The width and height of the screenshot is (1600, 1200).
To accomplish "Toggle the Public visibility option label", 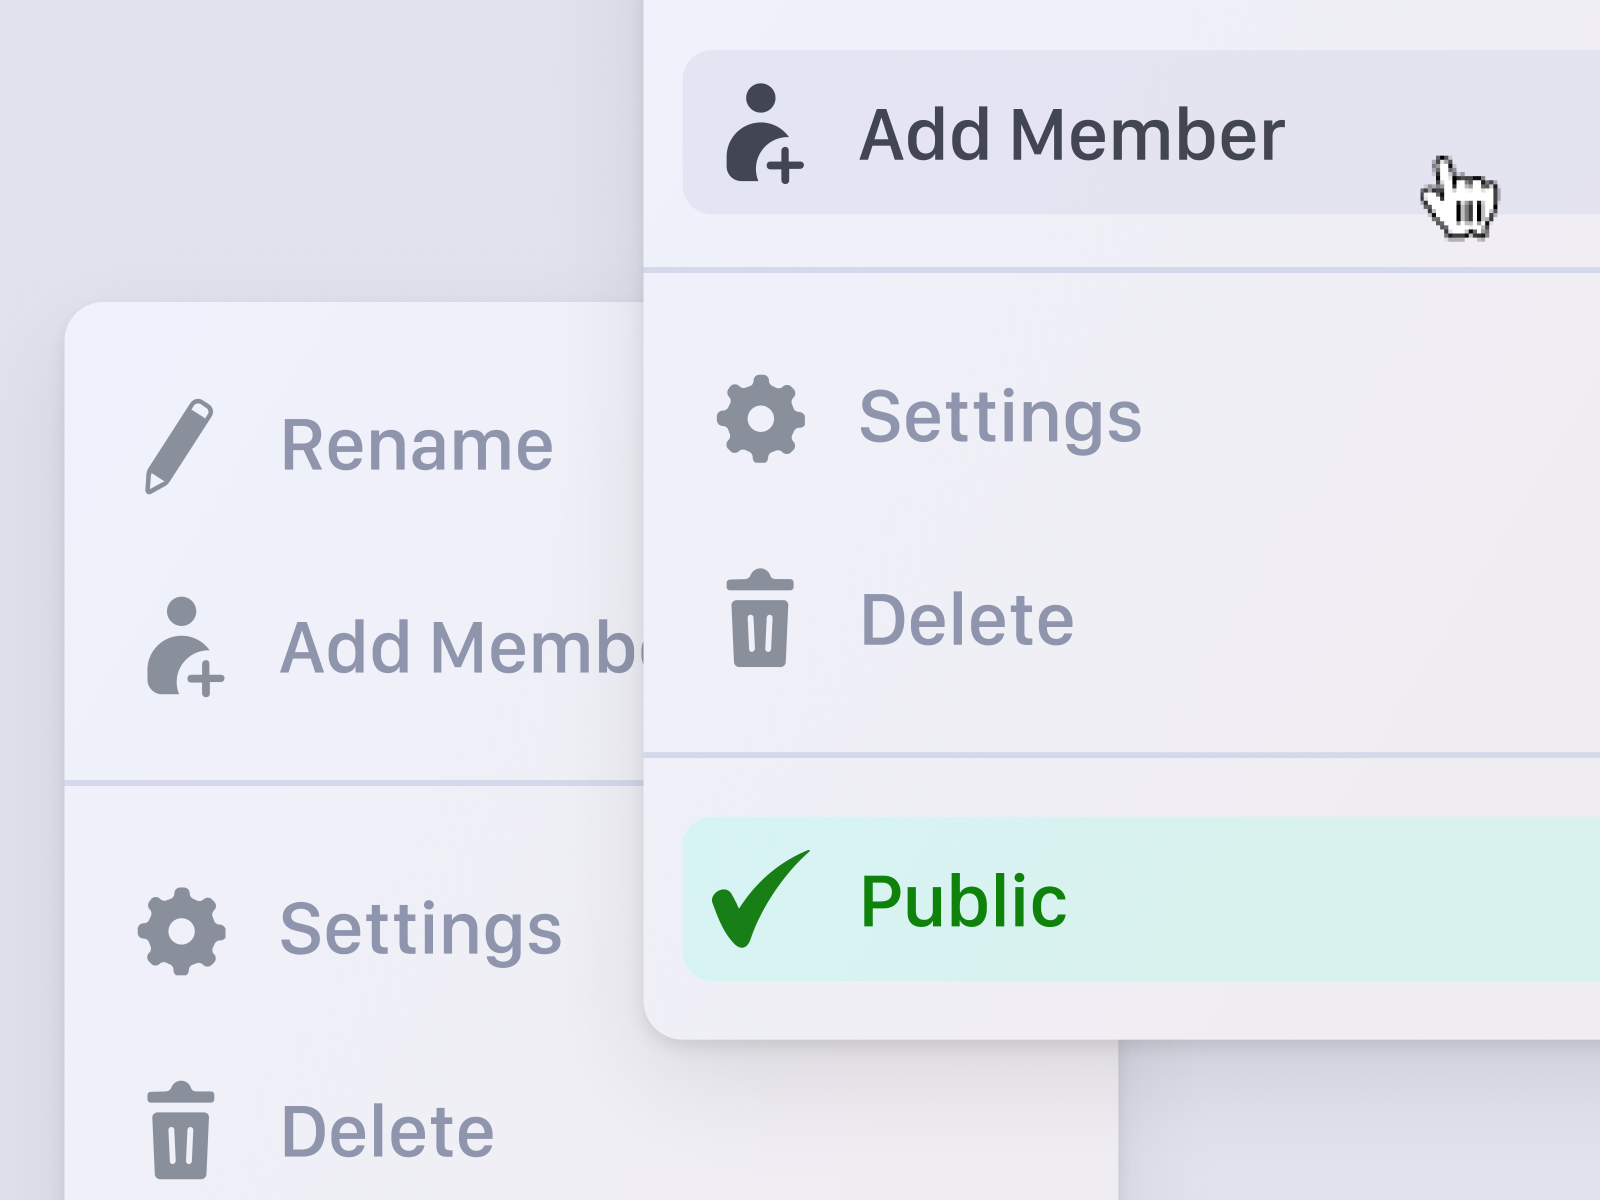I will pyautogui.click(x=963, y=901).
